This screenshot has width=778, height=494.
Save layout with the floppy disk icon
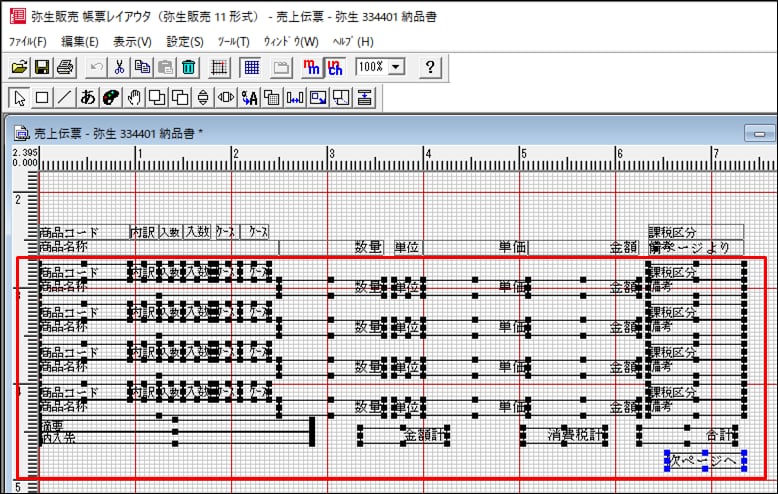[42, 67]
